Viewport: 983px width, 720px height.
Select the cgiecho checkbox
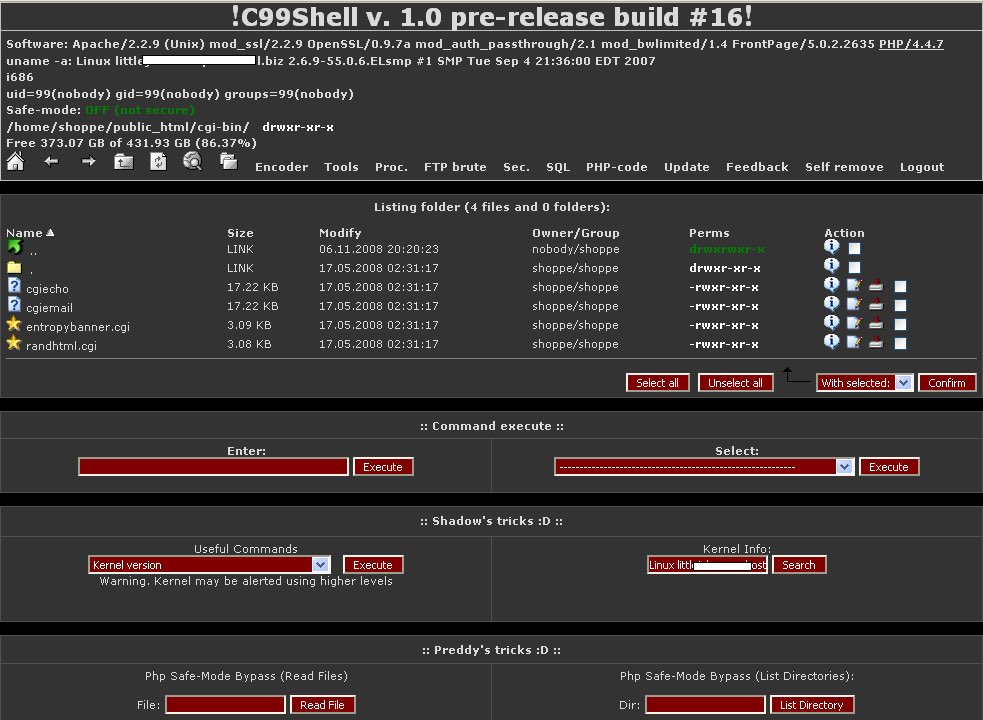click(900, 287)
